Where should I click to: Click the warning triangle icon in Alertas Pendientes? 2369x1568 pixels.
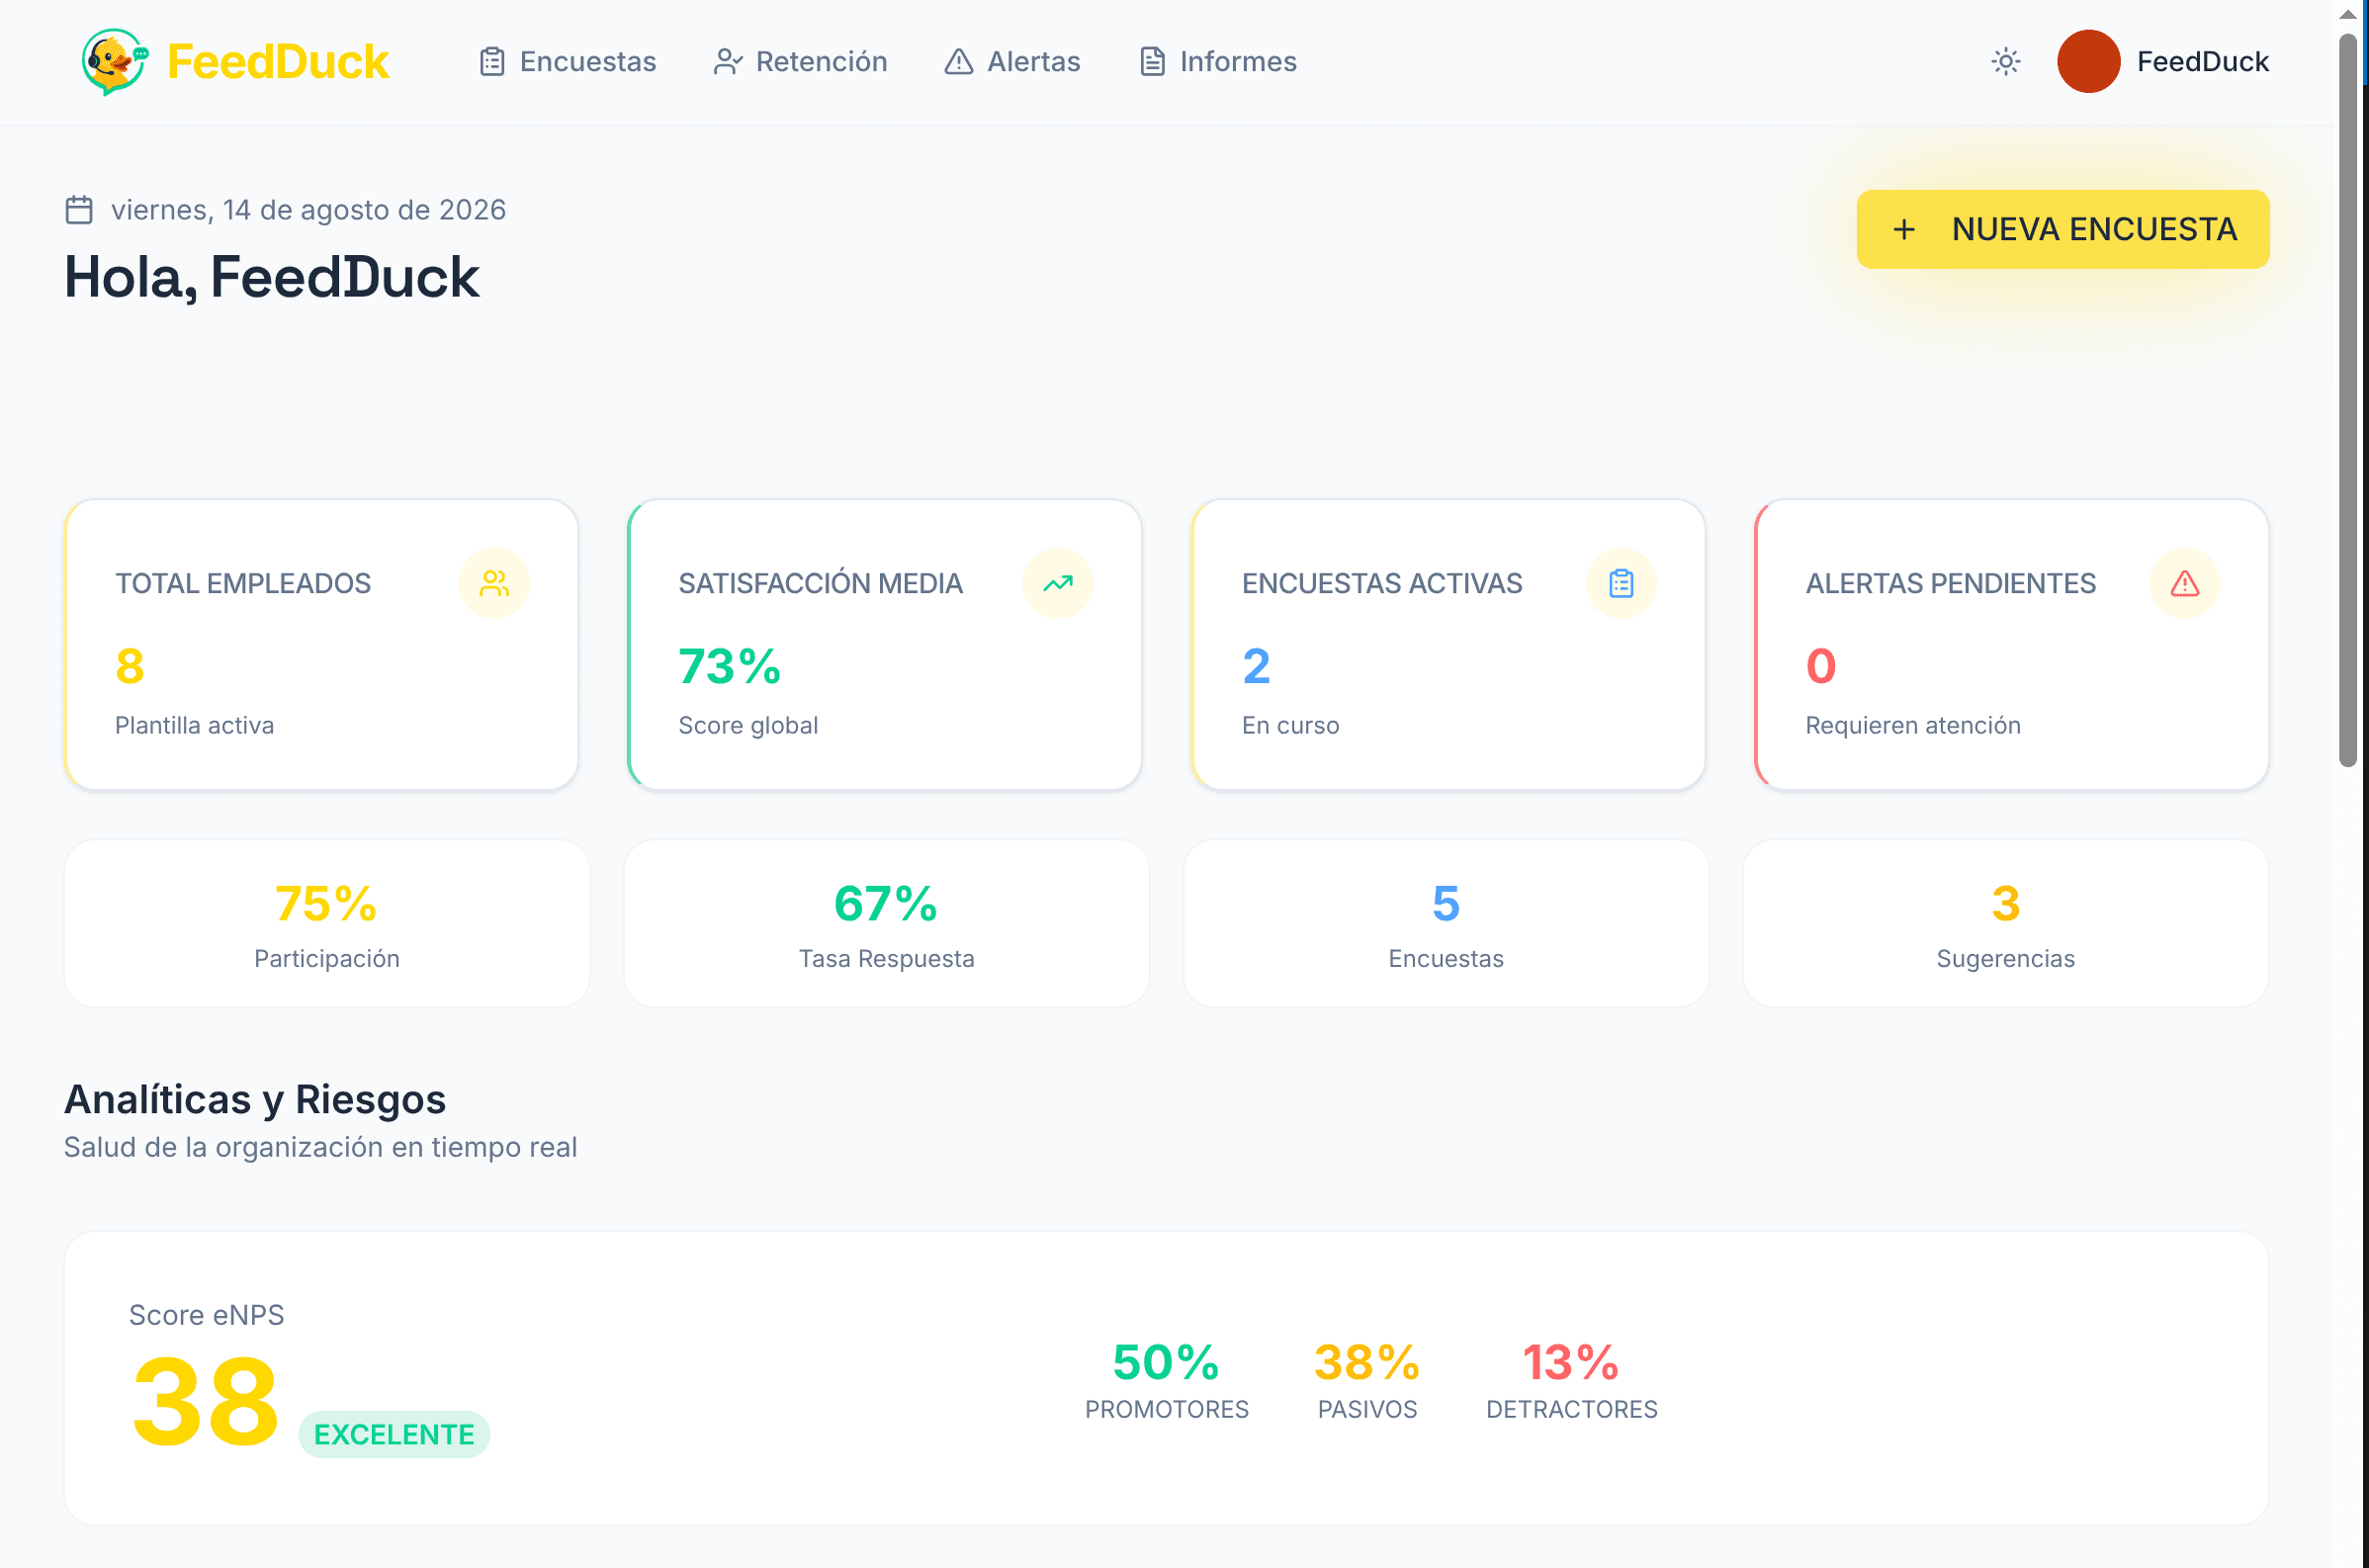pos(2184,583)
